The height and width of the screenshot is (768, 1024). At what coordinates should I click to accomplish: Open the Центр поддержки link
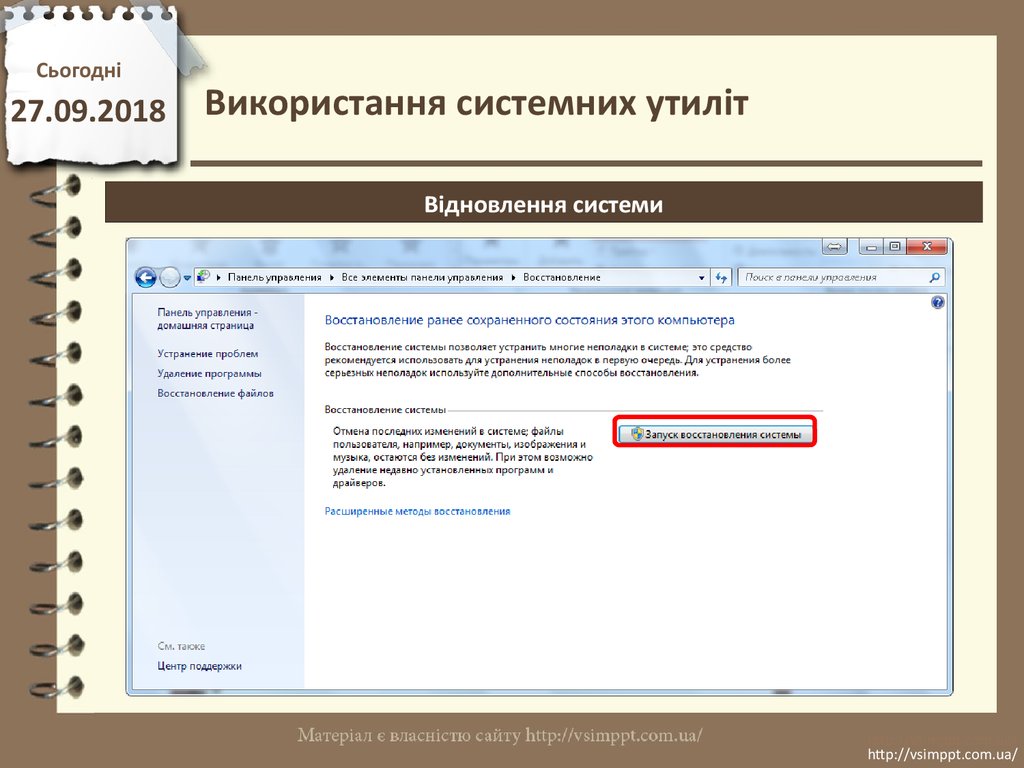pos(199,666)
